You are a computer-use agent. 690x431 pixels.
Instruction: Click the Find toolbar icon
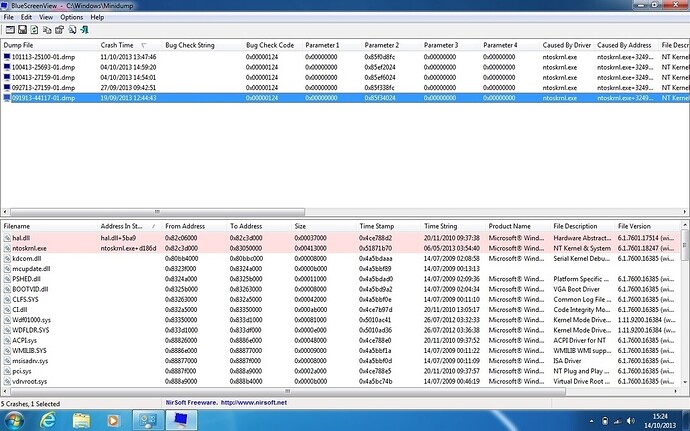point(72,30)
